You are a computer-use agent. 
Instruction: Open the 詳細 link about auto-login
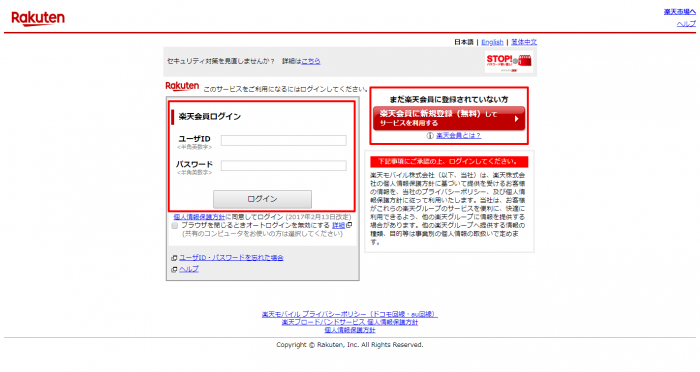tap(338, 226)
